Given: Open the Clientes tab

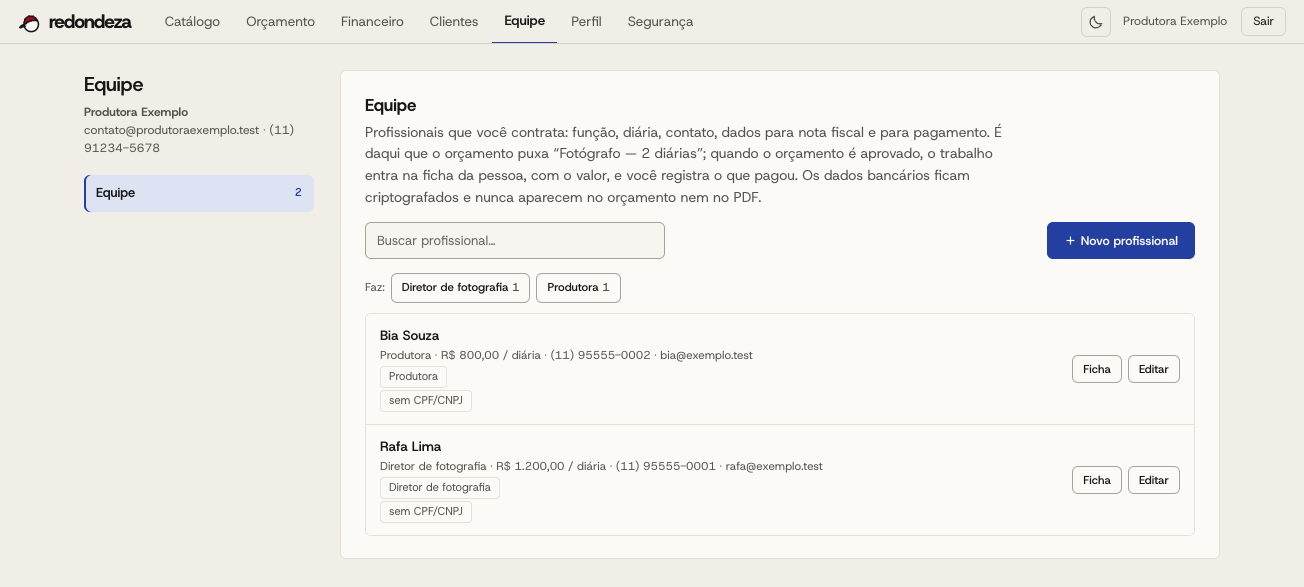Looking at the screenshot, I should (454, 21).
